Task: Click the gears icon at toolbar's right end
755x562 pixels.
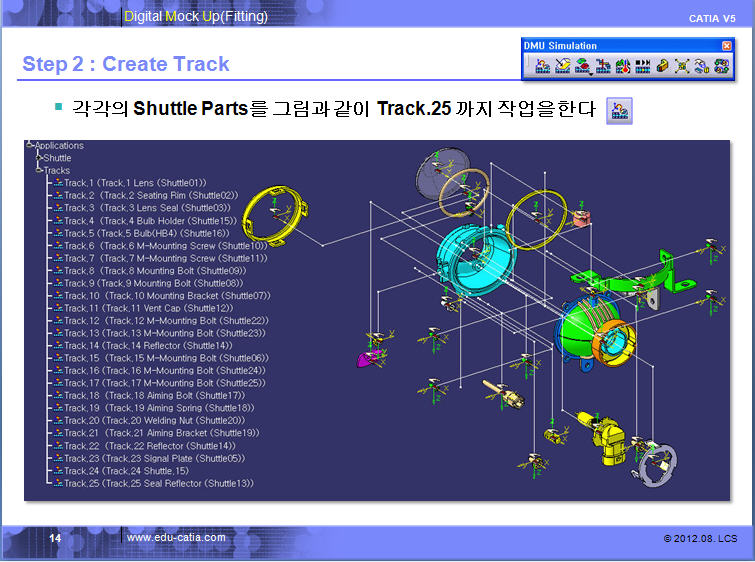Action: [721, 66]
